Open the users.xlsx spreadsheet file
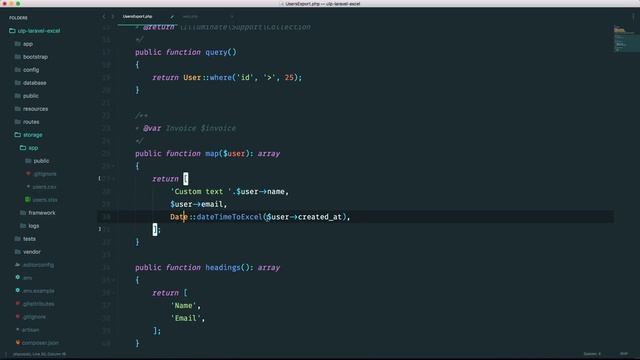Image resolution: width=640 pixels, height=360 pixels. (41, 200)
